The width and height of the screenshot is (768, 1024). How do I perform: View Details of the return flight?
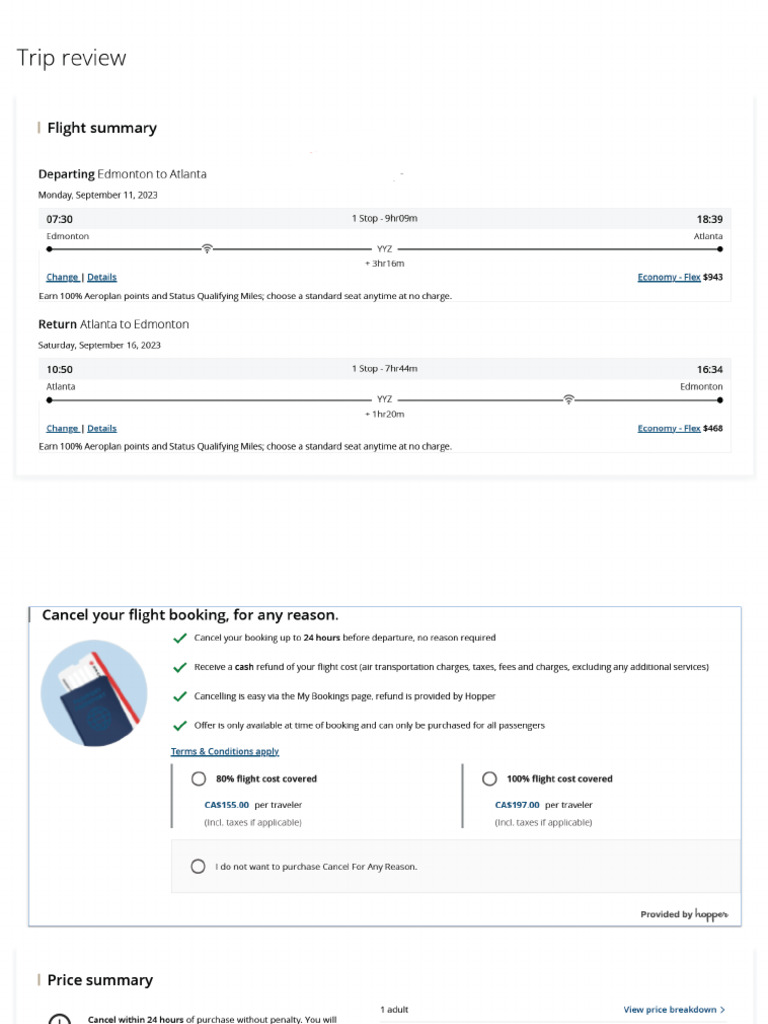[x=102, y=428]
